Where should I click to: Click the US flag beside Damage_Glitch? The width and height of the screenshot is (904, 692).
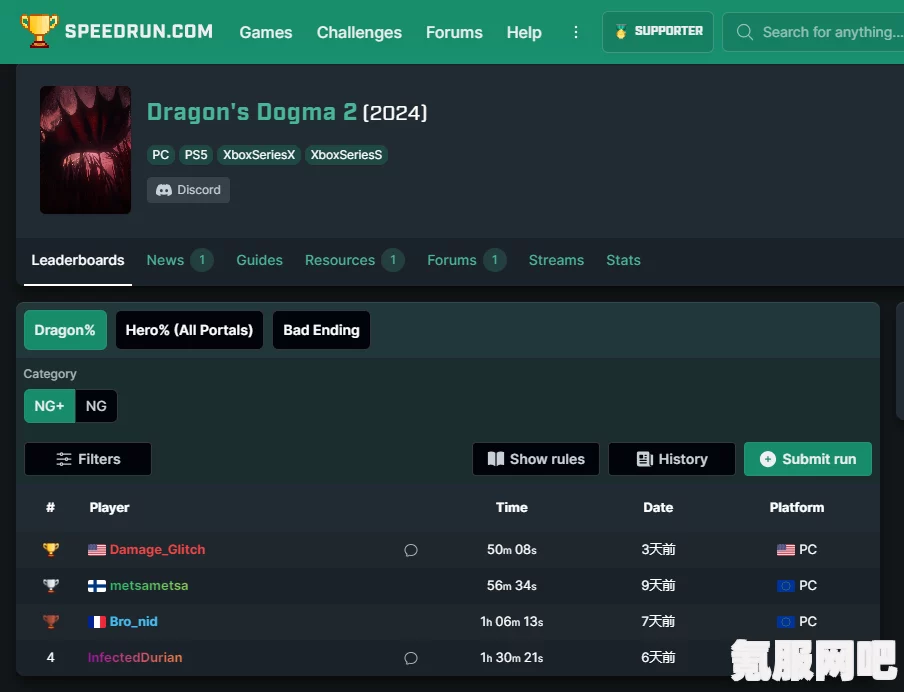coord(97,550)
